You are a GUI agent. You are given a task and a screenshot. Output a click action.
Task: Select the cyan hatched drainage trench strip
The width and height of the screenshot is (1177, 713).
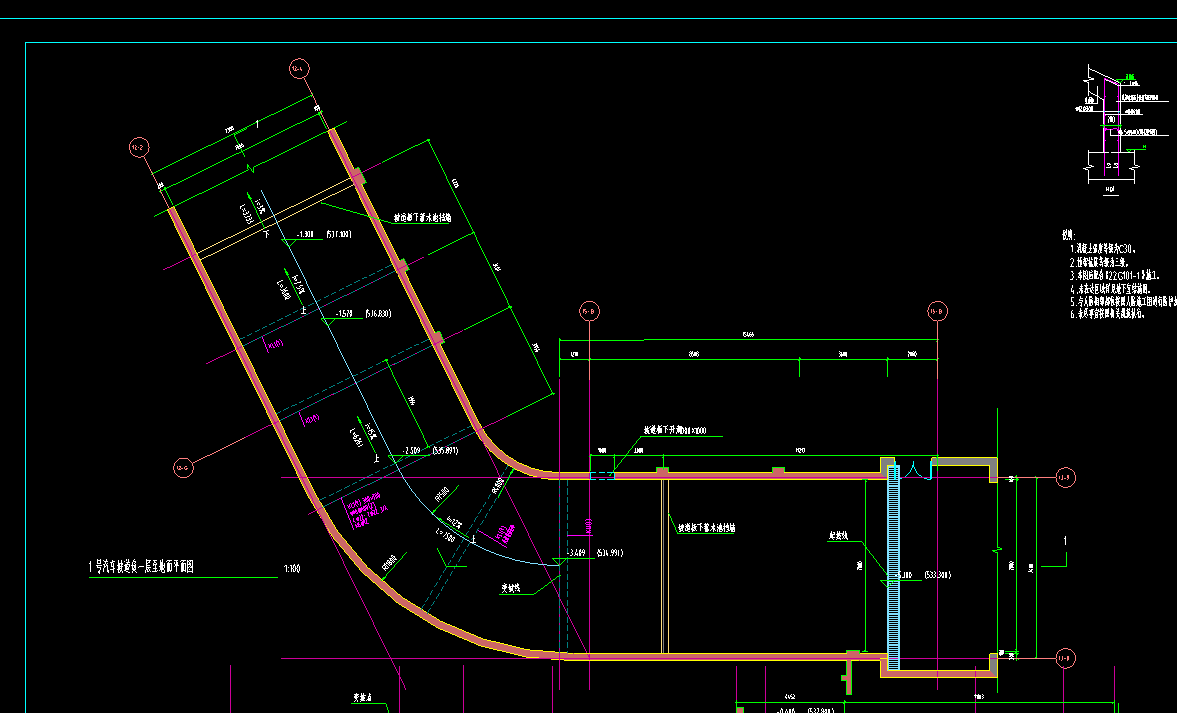pos(893,567)
